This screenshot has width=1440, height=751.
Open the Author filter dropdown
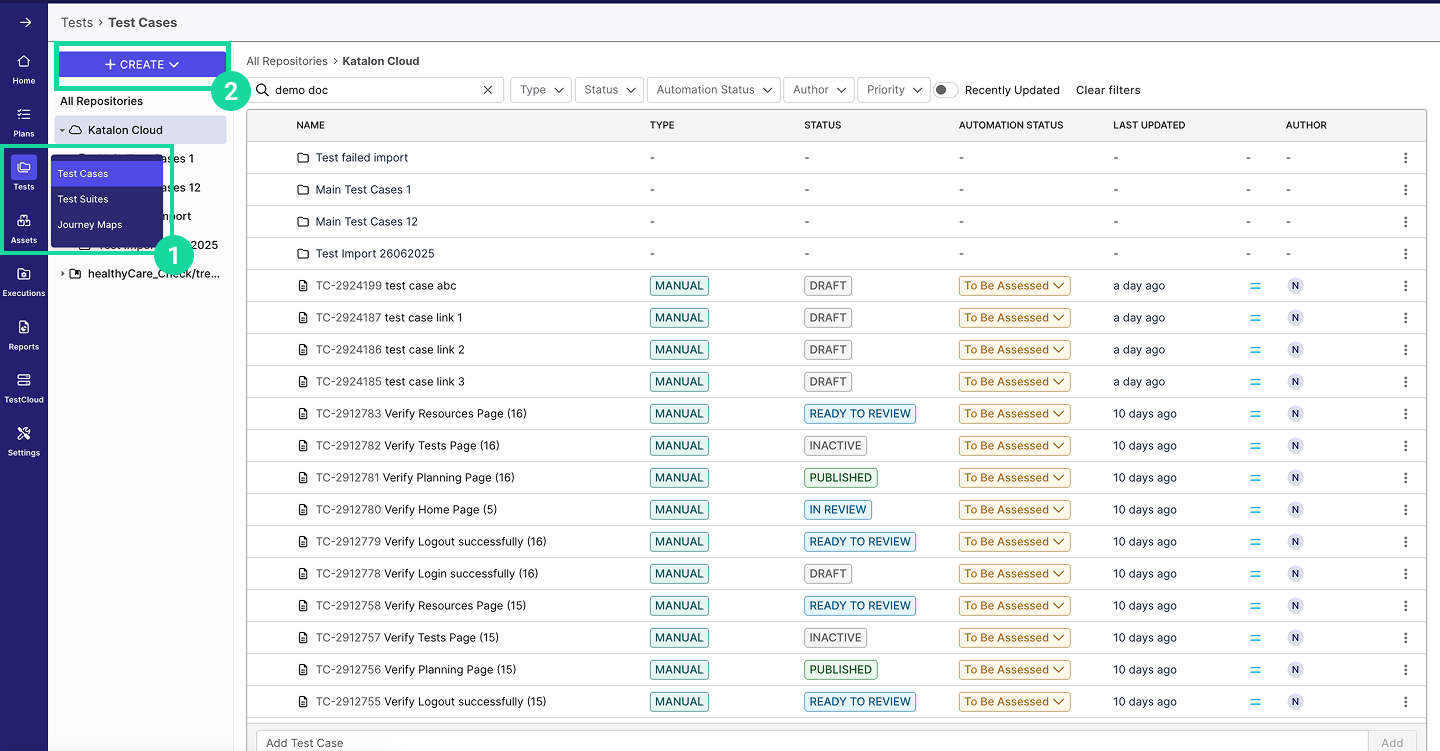(x=819, y=90)
